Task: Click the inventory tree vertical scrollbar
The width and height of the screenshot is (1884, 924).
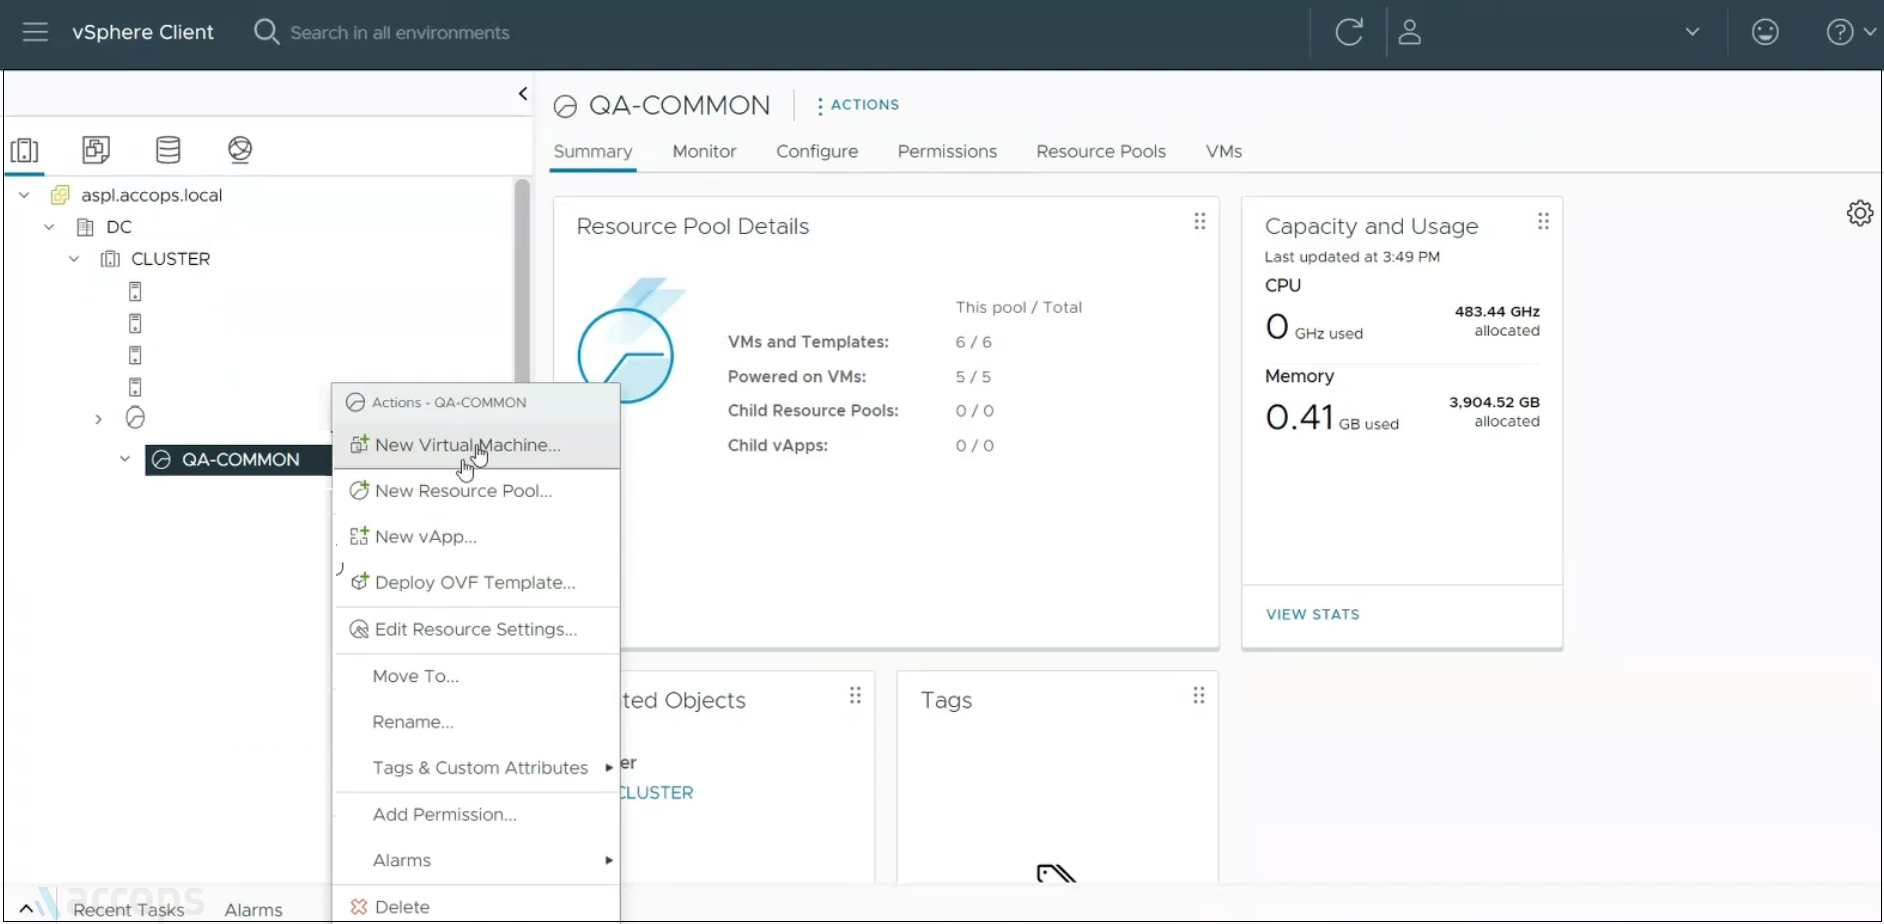Action: 521,280
